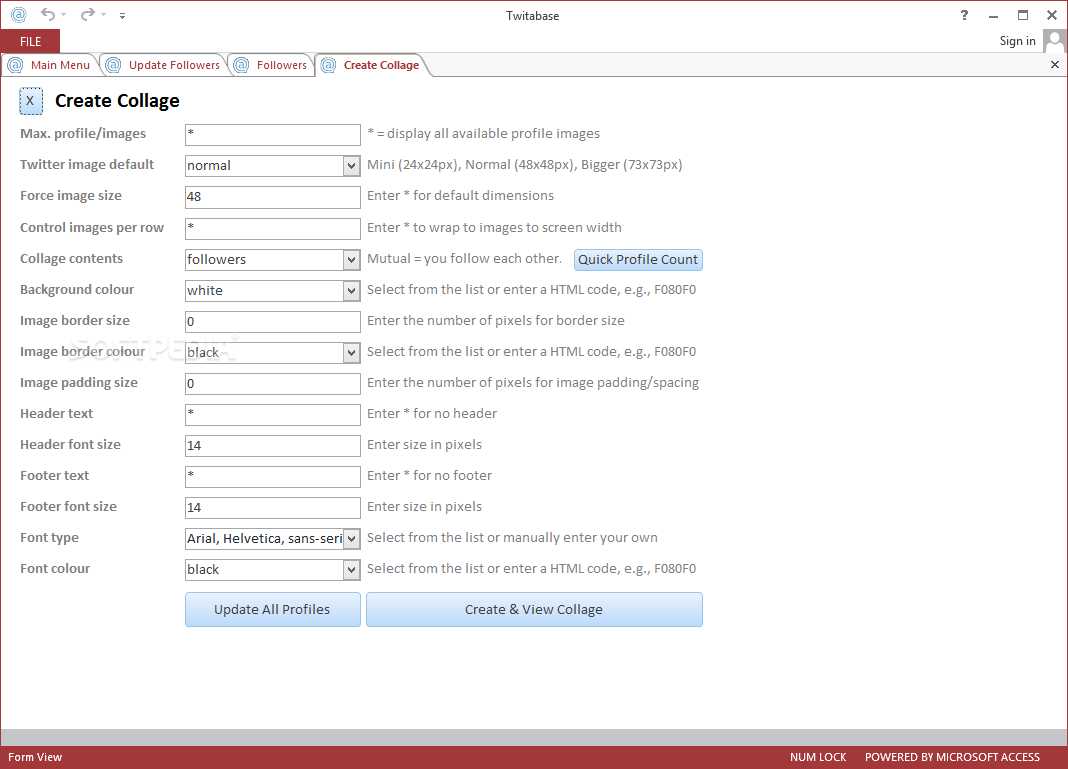Click the Image border size field
This screenshot has height=769, width=1068.
(x=272, y=321)
